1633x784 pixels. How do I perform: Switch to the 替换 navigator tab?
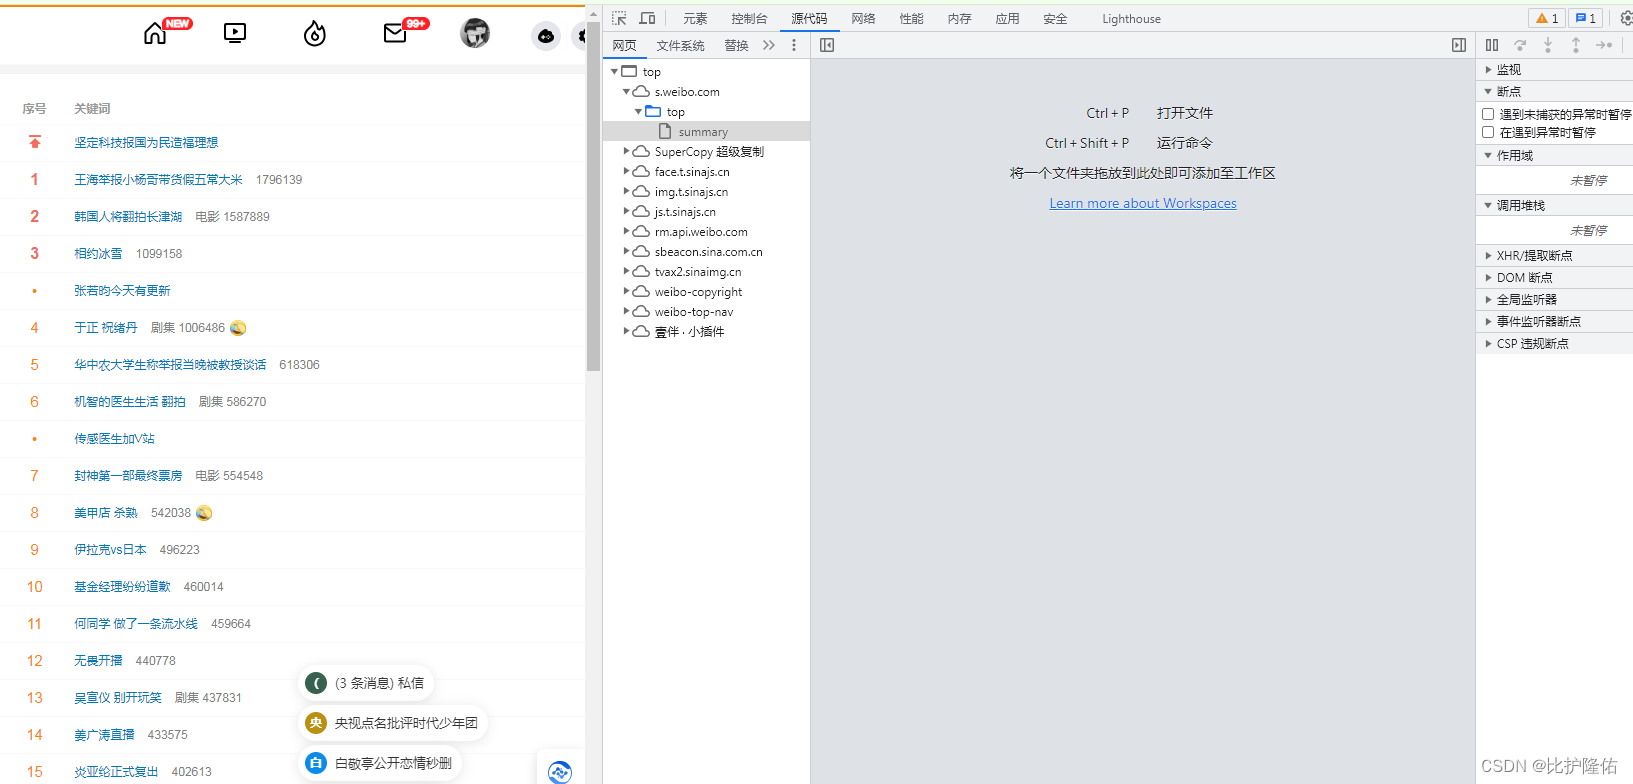[x=736, y=45]
